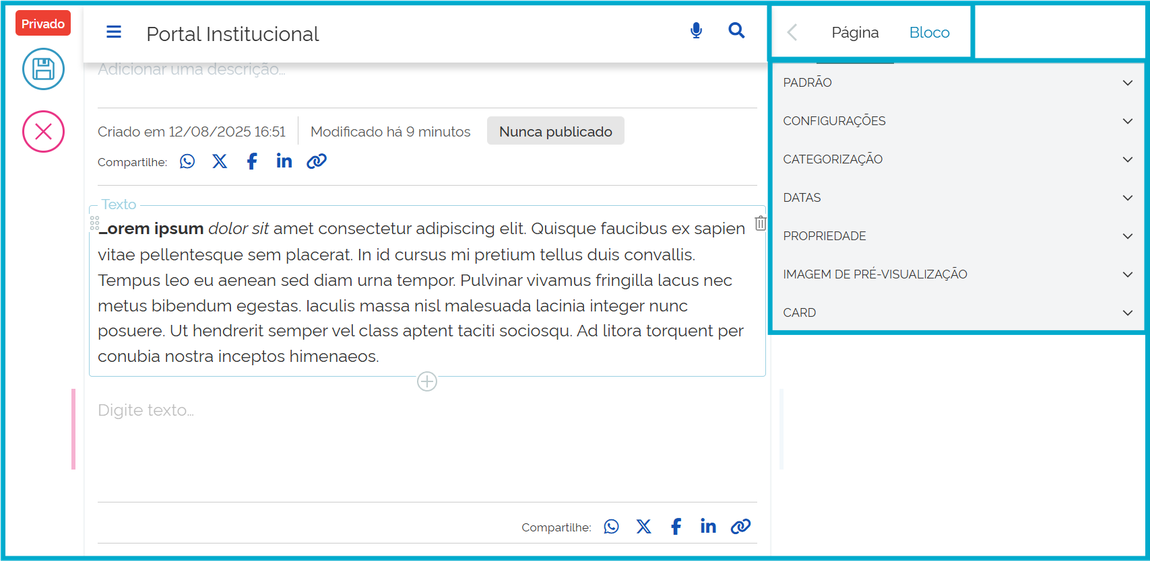
Task: Expand the PROPRIEDADE section
Action: [958, 236]
